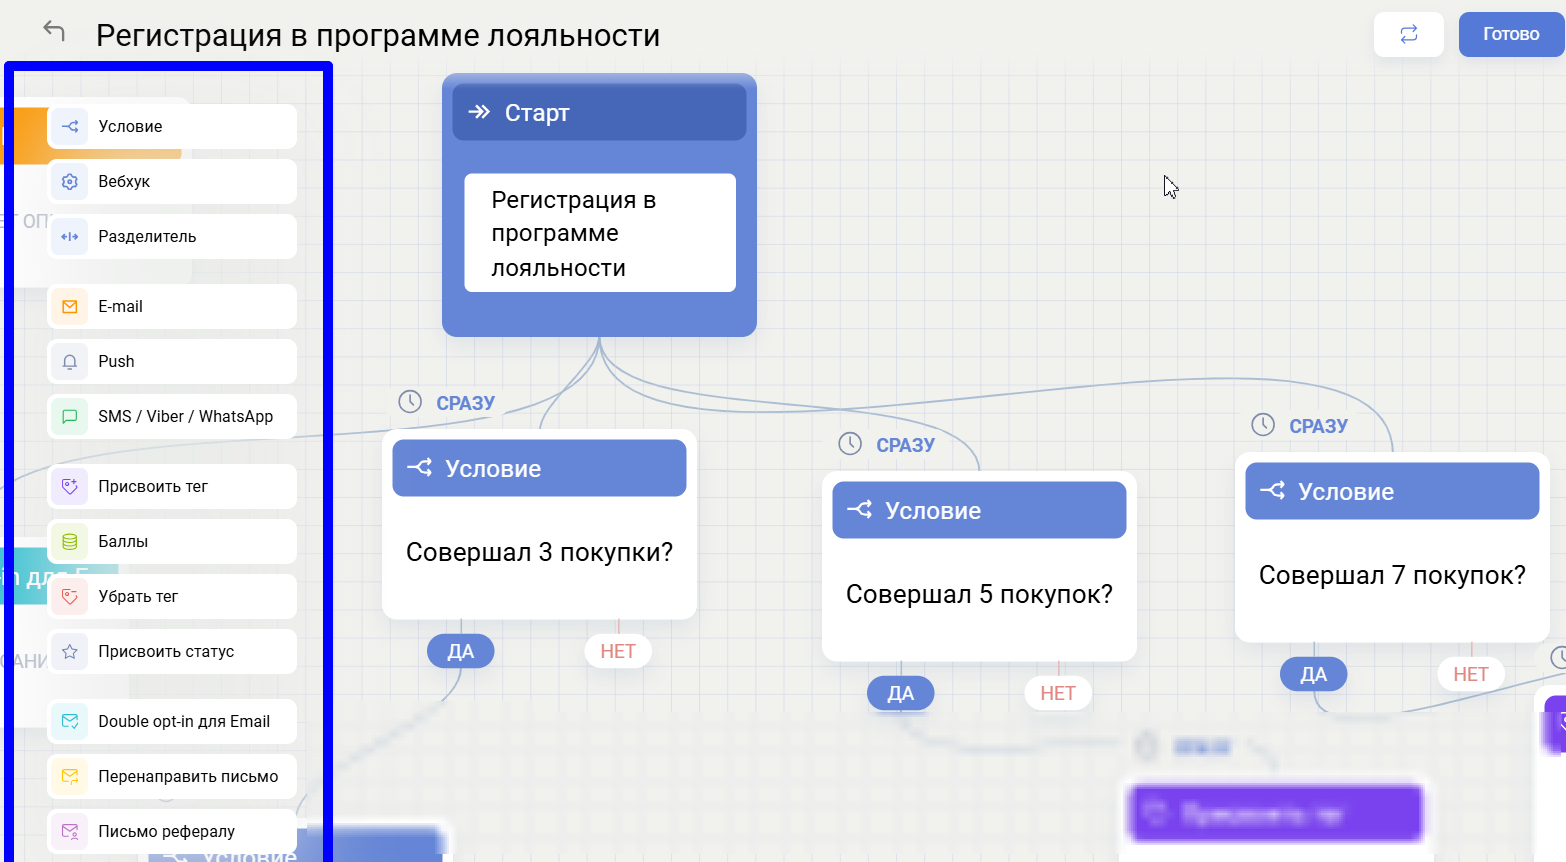
Task: Select the Перенаправить письмо block
Action: tap(172, 777)
